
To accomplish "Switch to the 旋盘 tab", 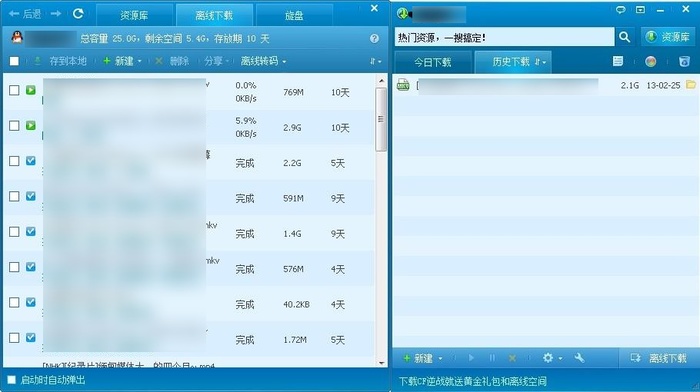I will click(x=294, y=16).
